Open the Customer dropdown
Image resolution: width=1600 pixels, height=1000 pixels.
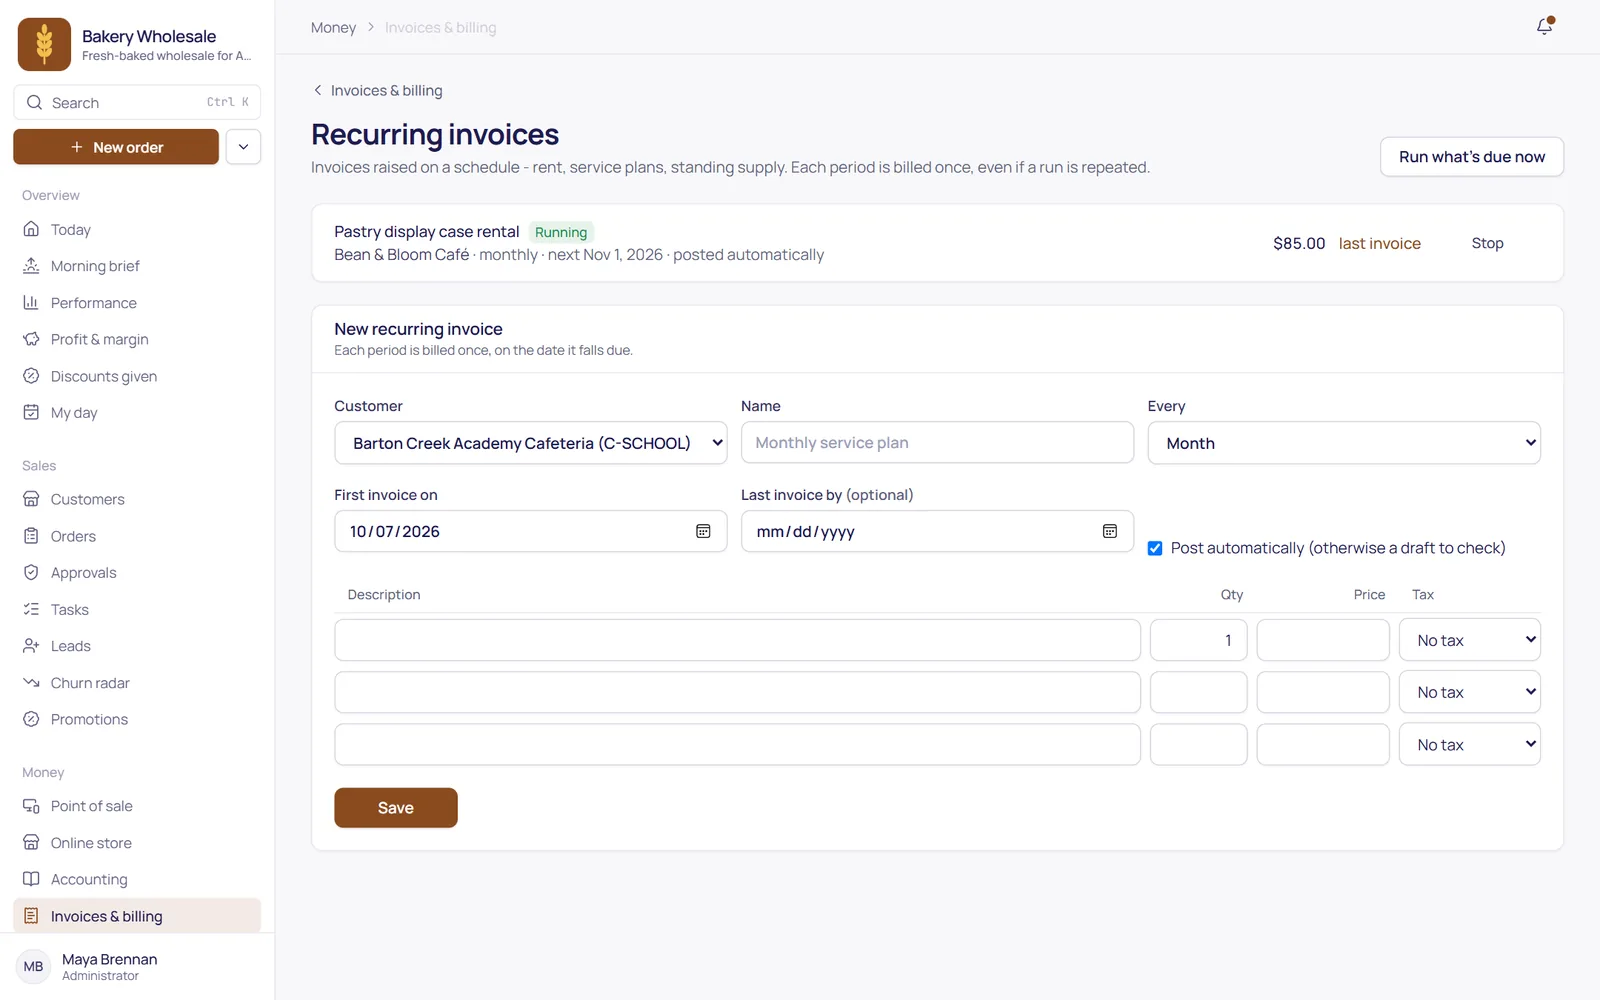(x=530, y=443)
